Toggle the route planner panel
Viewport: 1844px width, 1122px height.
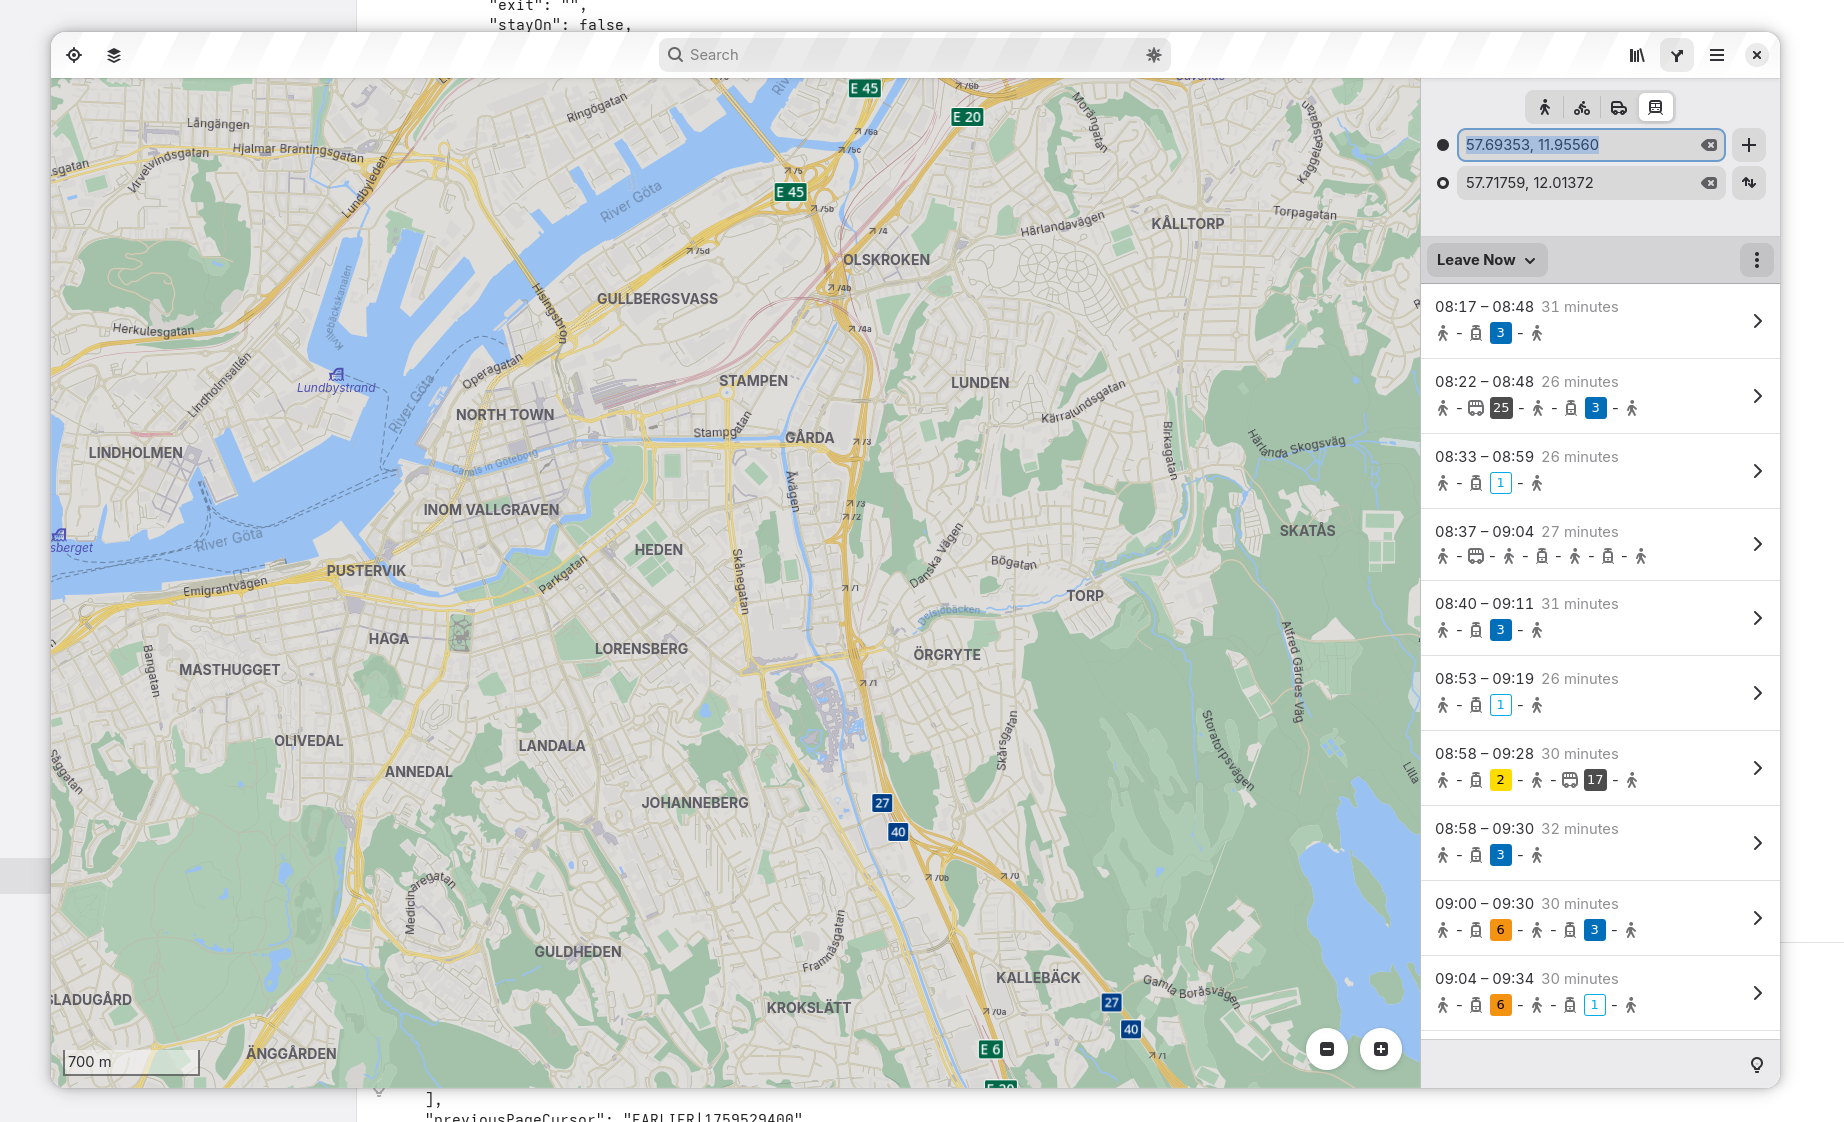tap(1677, 55)
